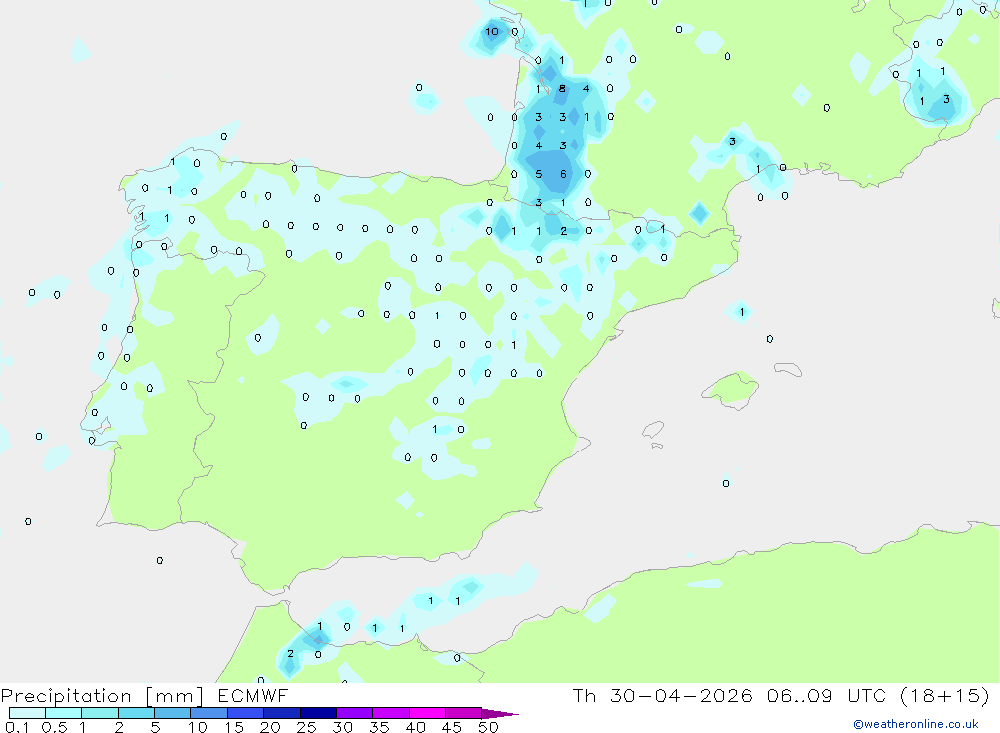
Task: Click the 25–30 mm dark navy legend box
Action: (318, 713)
